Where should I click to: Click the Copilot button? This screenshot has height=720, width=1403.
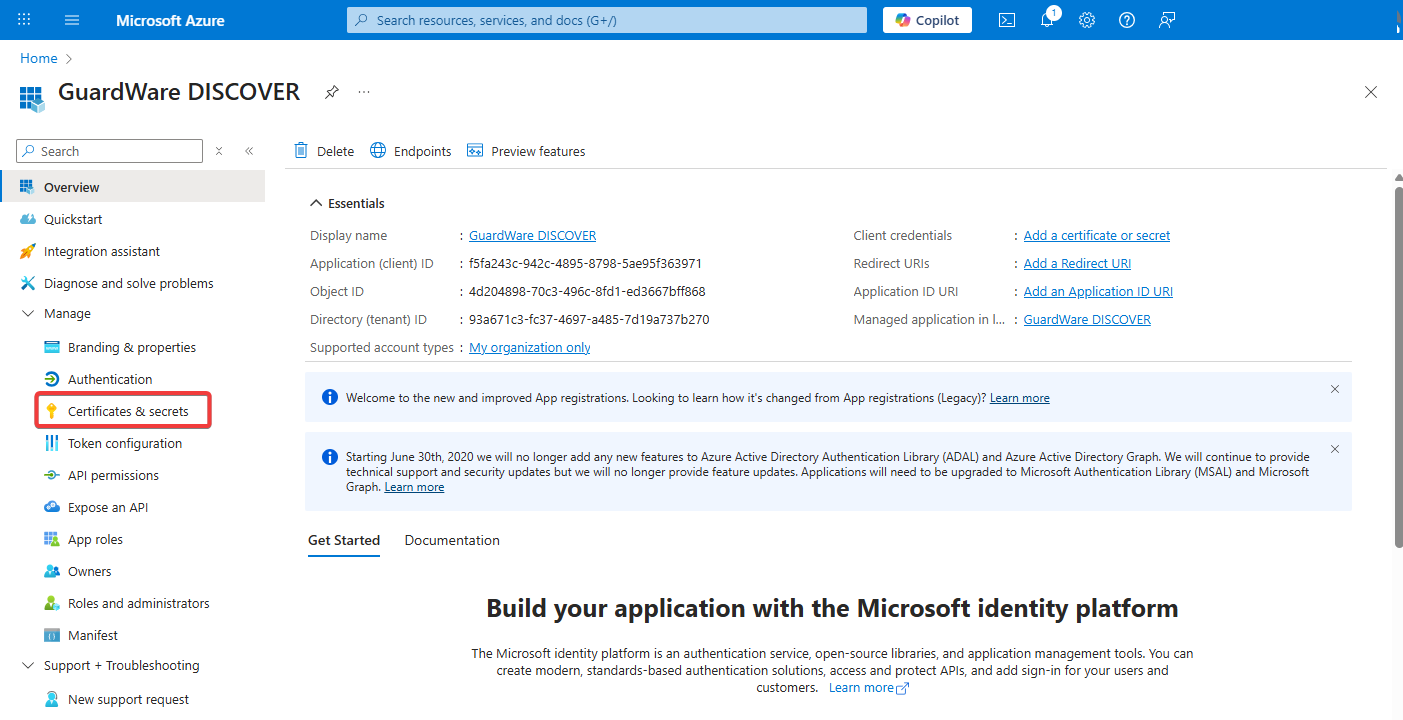click(927, 20)
